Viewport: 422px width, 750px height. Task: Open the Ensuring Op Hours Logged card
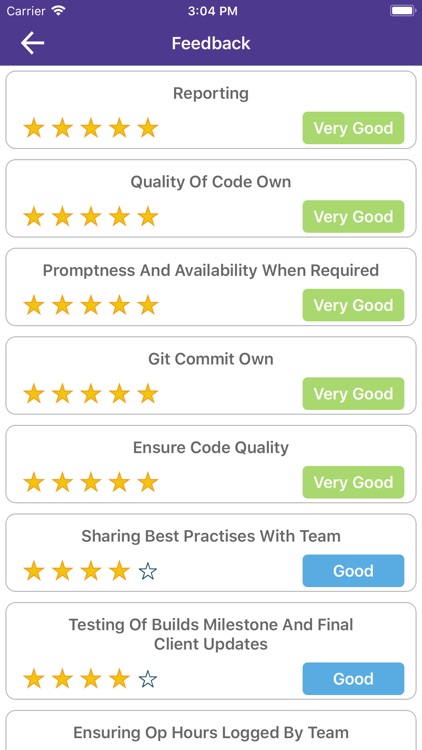click(x=211, y=730)
